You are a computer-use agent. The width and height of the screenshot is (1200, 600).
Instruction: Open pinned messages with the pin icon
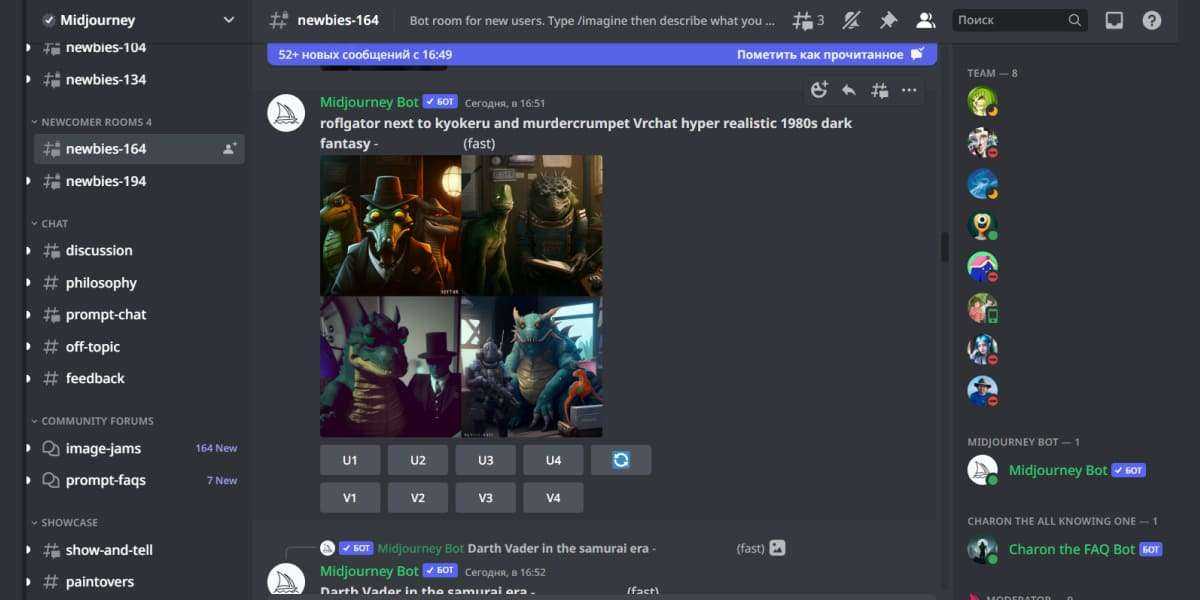click(888, 20)
